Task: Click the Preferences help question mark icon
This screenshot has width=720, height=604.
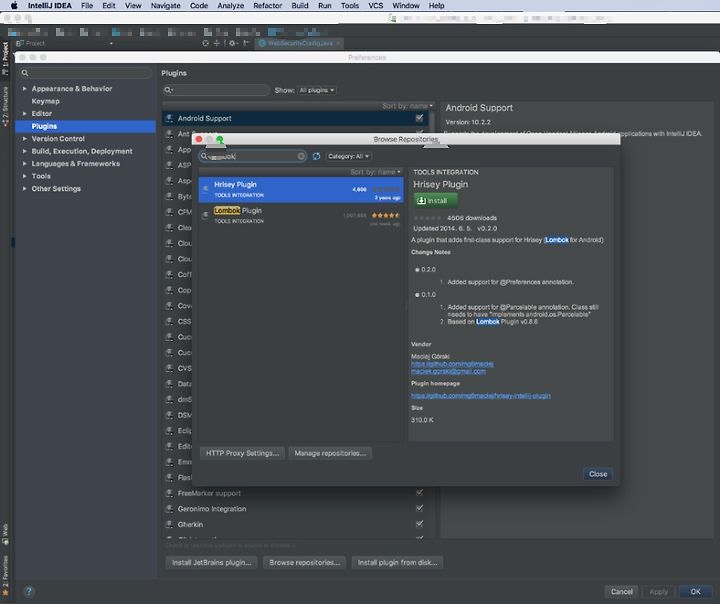Action: pos(28,592)
